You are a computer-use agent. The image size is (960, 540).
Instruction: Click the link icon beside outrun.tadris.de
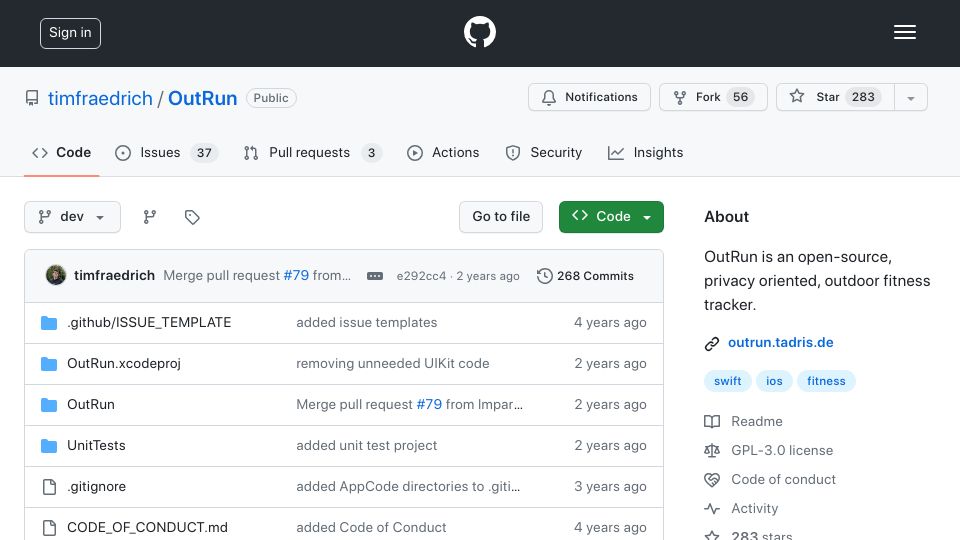coord(711,343)
